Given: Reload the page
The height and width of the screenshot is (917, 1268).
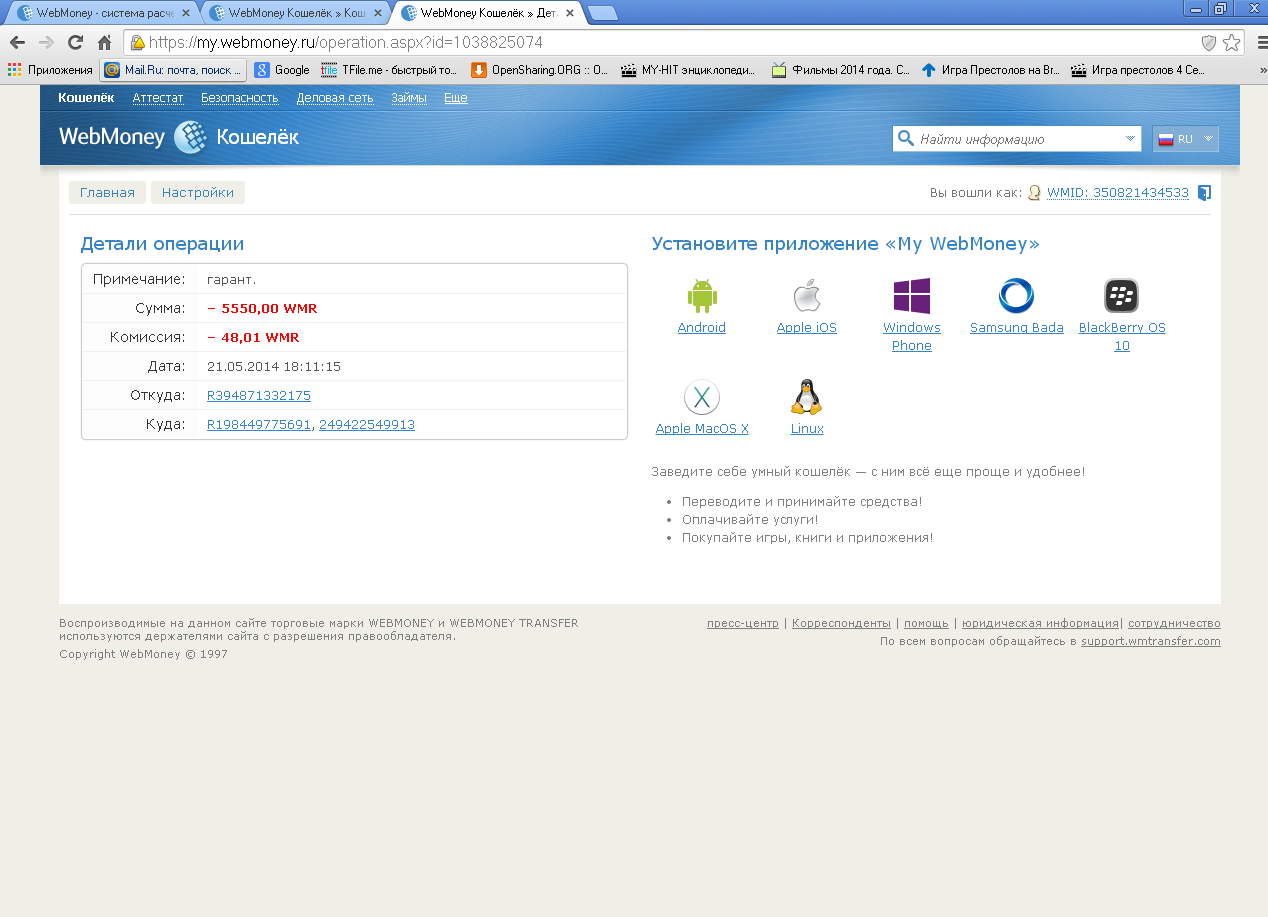Looking at the screenshot, I should tap(75, 43).
